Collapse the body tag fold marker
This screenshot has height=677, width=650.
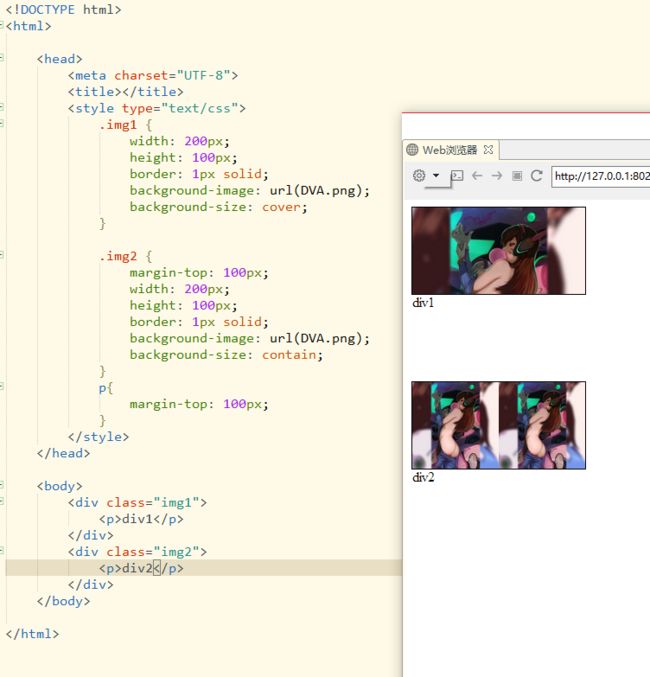[2, 485]
